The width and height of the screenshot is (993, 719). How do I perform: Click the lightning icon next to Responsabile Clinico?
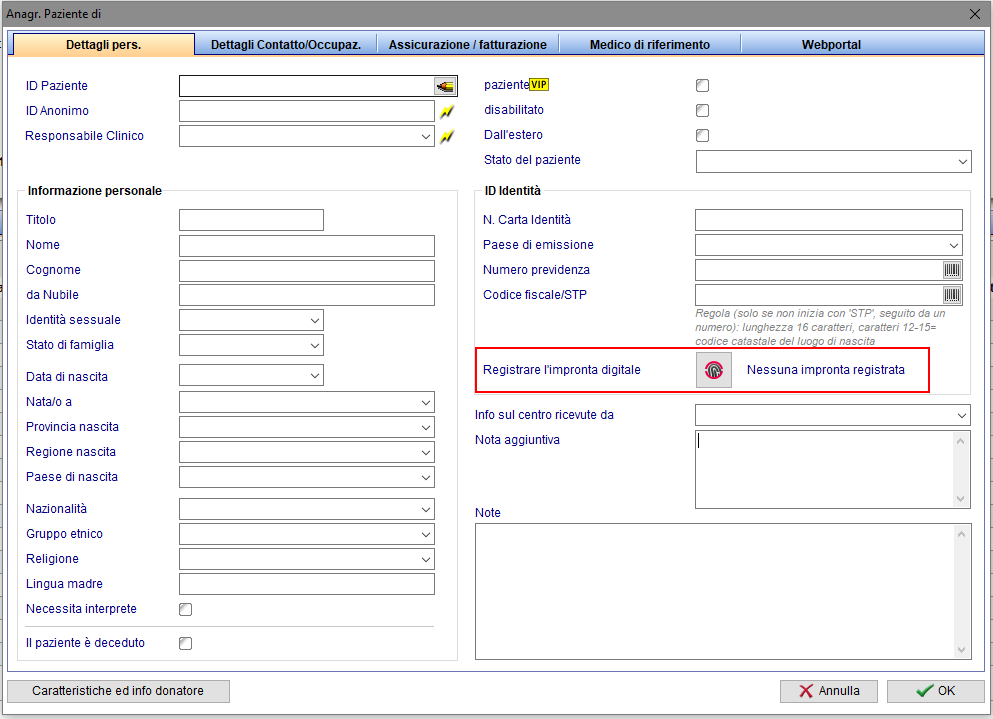(x=447, y=136)
